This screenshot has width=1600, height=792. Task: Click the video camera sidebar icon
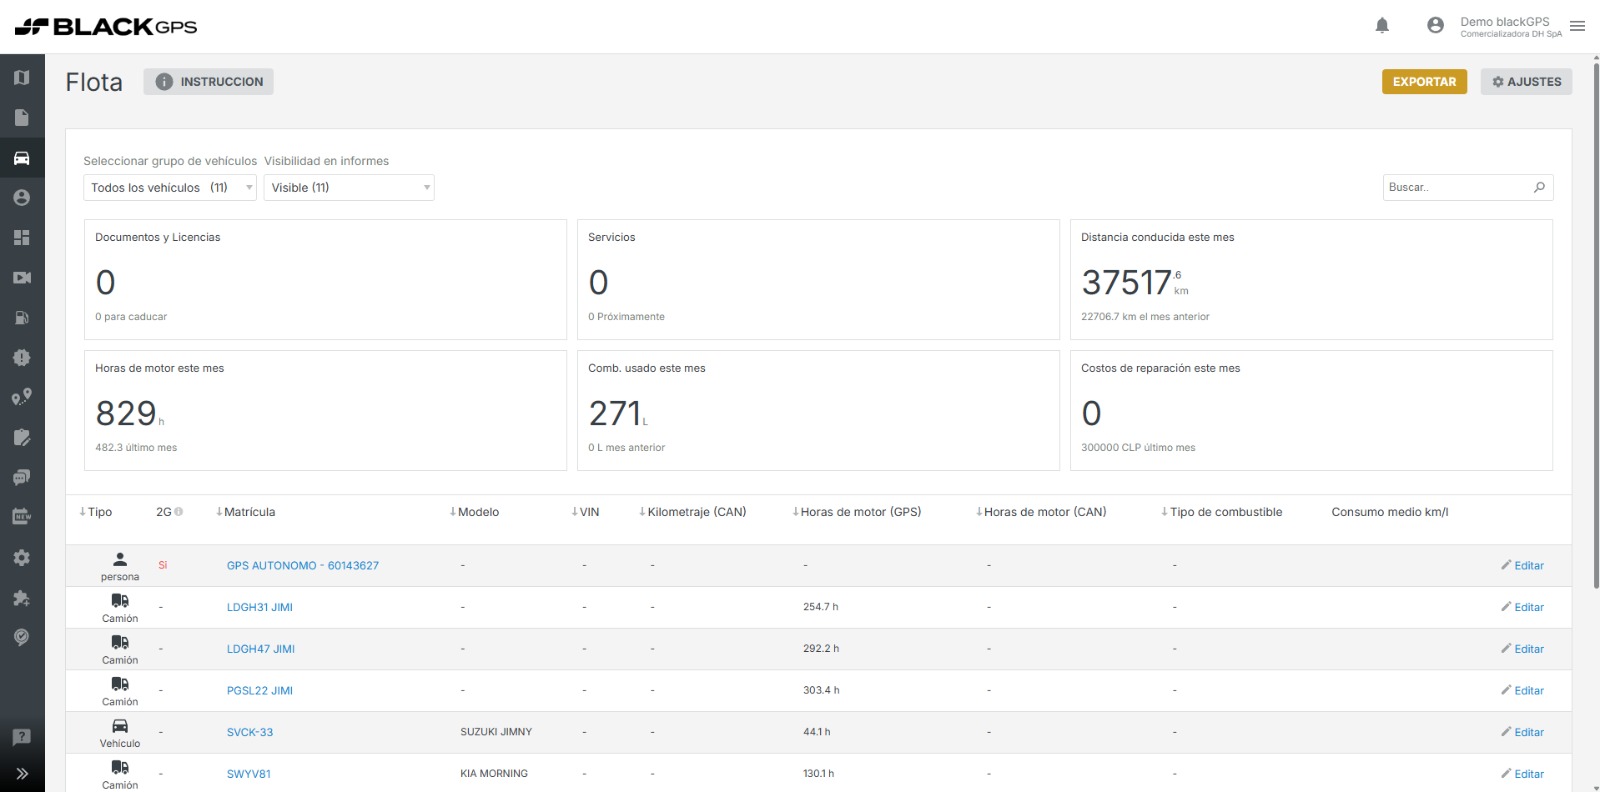[22, 278]
